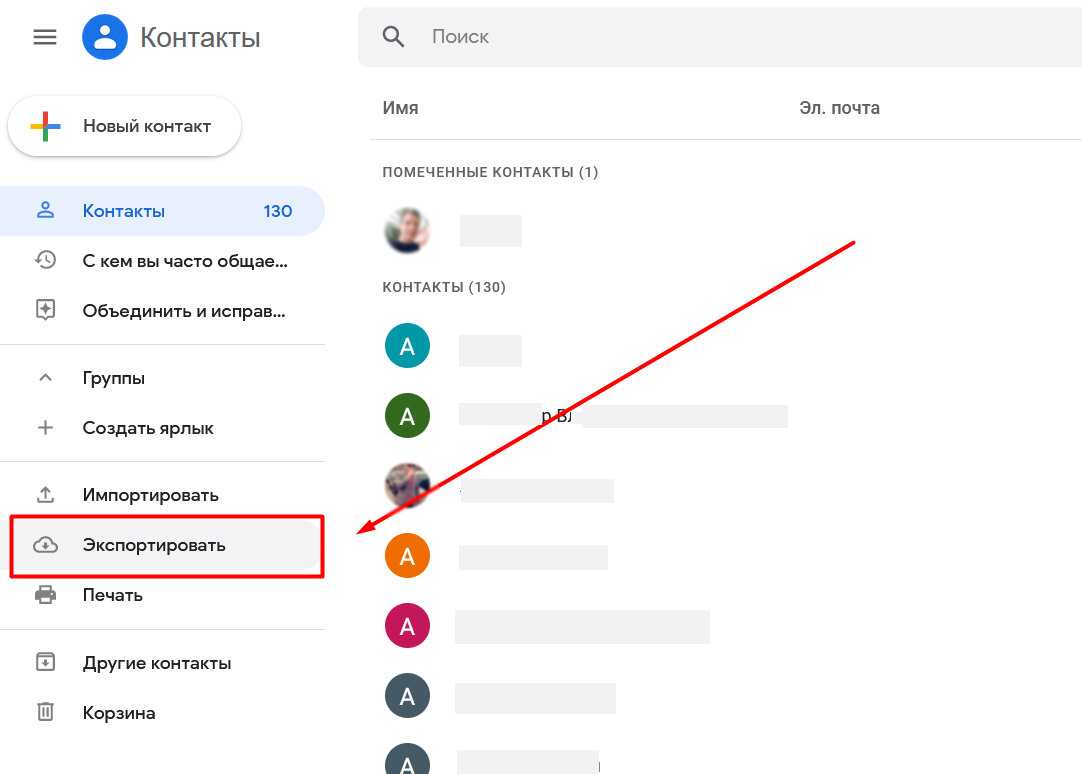This screenshot has height=774, width=1082.
Task: Click the printer icon
Action: click(x=46, y=595)
